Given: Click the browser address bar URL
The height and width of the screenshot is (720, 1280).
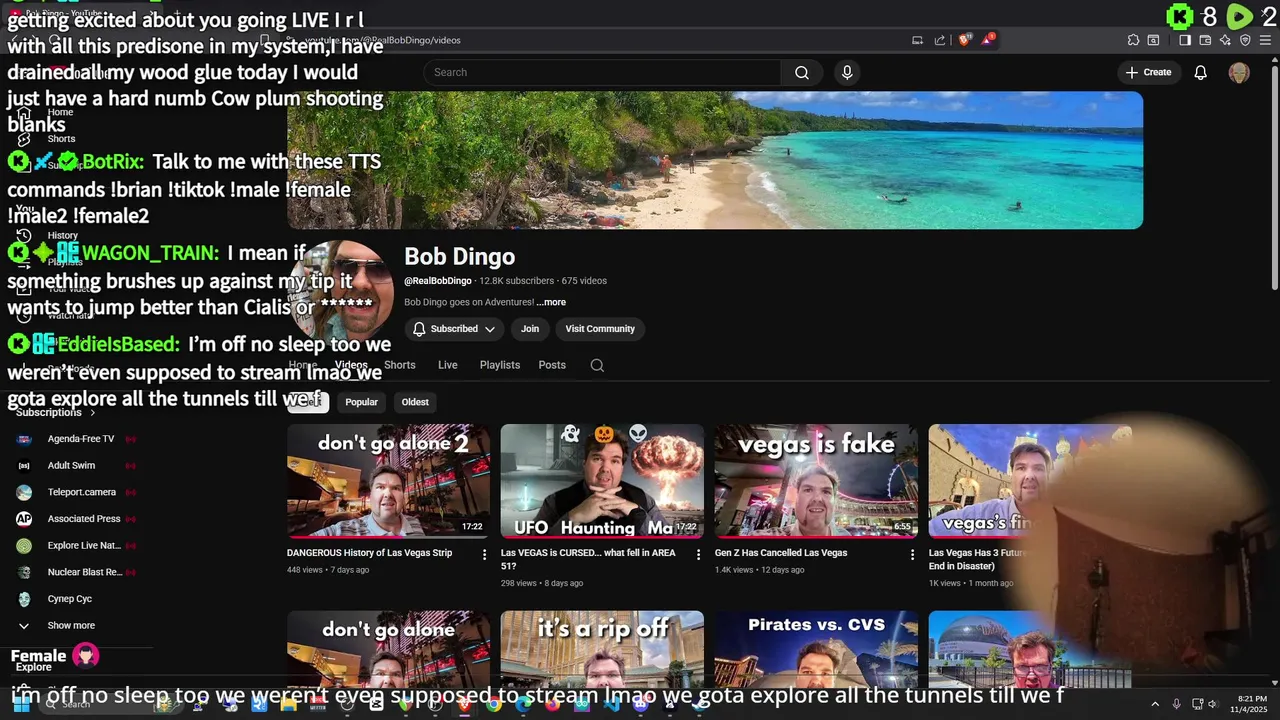Looking at the screenshot, I should click(383, 40).
